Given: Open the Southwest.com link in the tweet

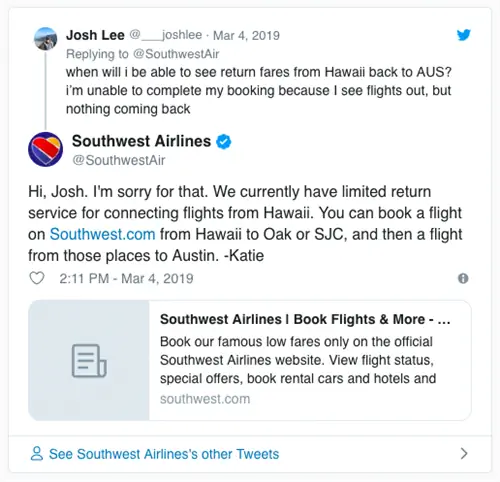Looking at the screenshot, I should point(102,234).
